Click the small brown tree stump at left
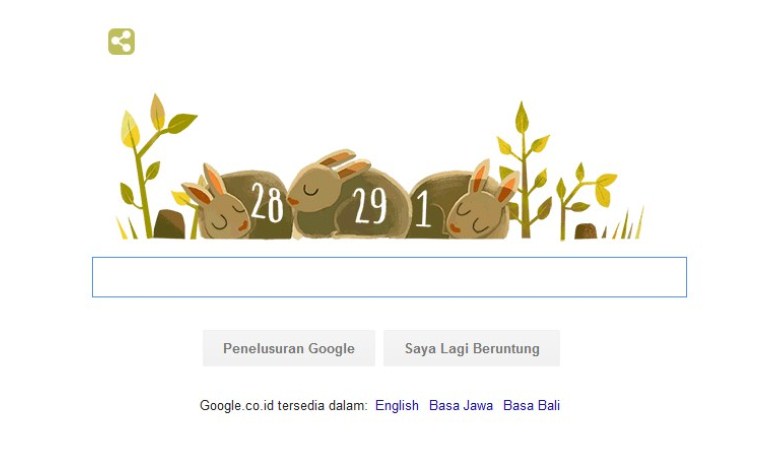770x470 pixels. click(169, 224)
